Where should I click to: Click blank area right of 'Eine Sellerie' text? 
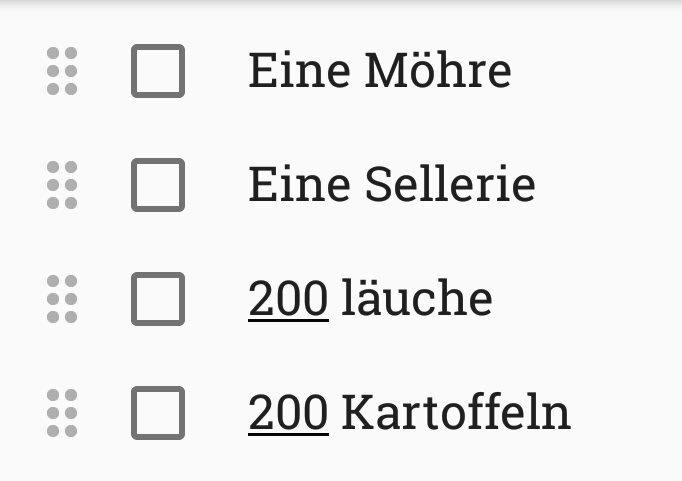[608, 185]
